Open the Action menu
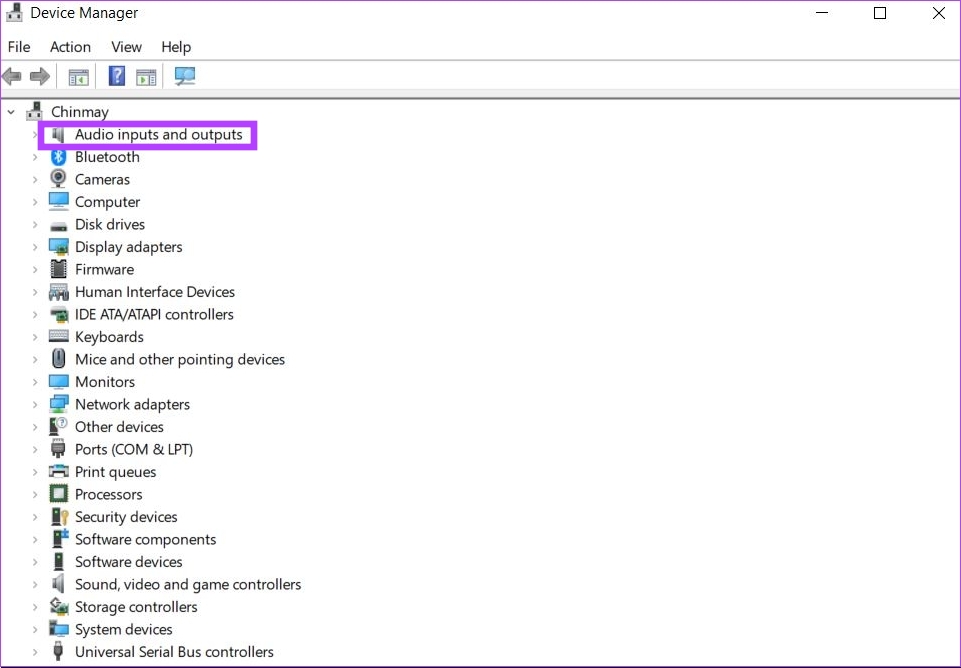 [x=70, y=47]
